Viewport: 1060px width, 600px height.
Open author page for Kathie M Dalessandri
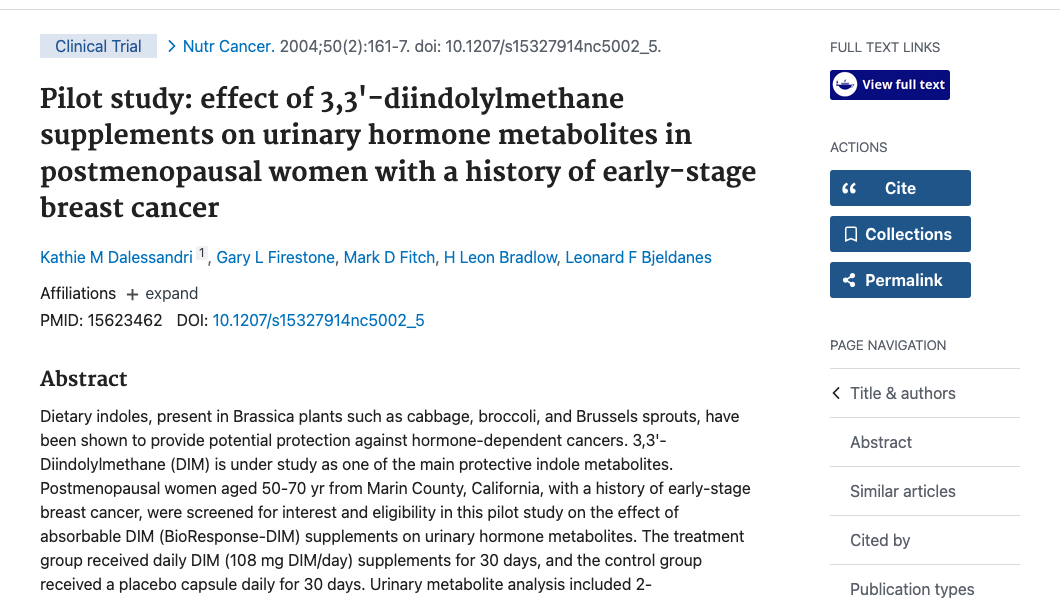point(116,257)
